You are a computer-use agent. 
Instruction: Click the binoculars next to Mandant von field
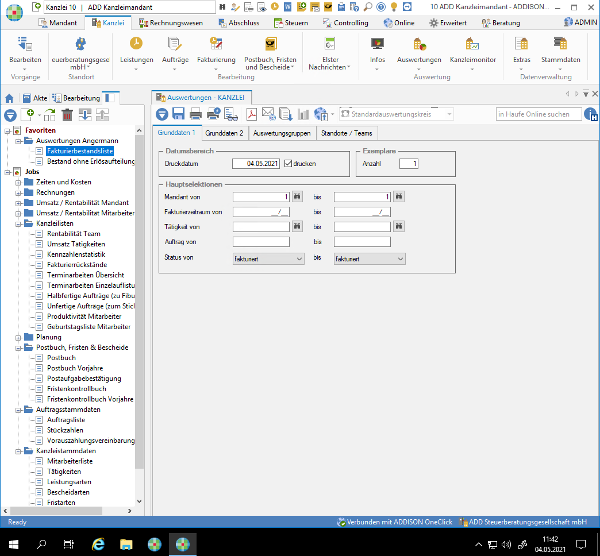click(x=297, y=196)
